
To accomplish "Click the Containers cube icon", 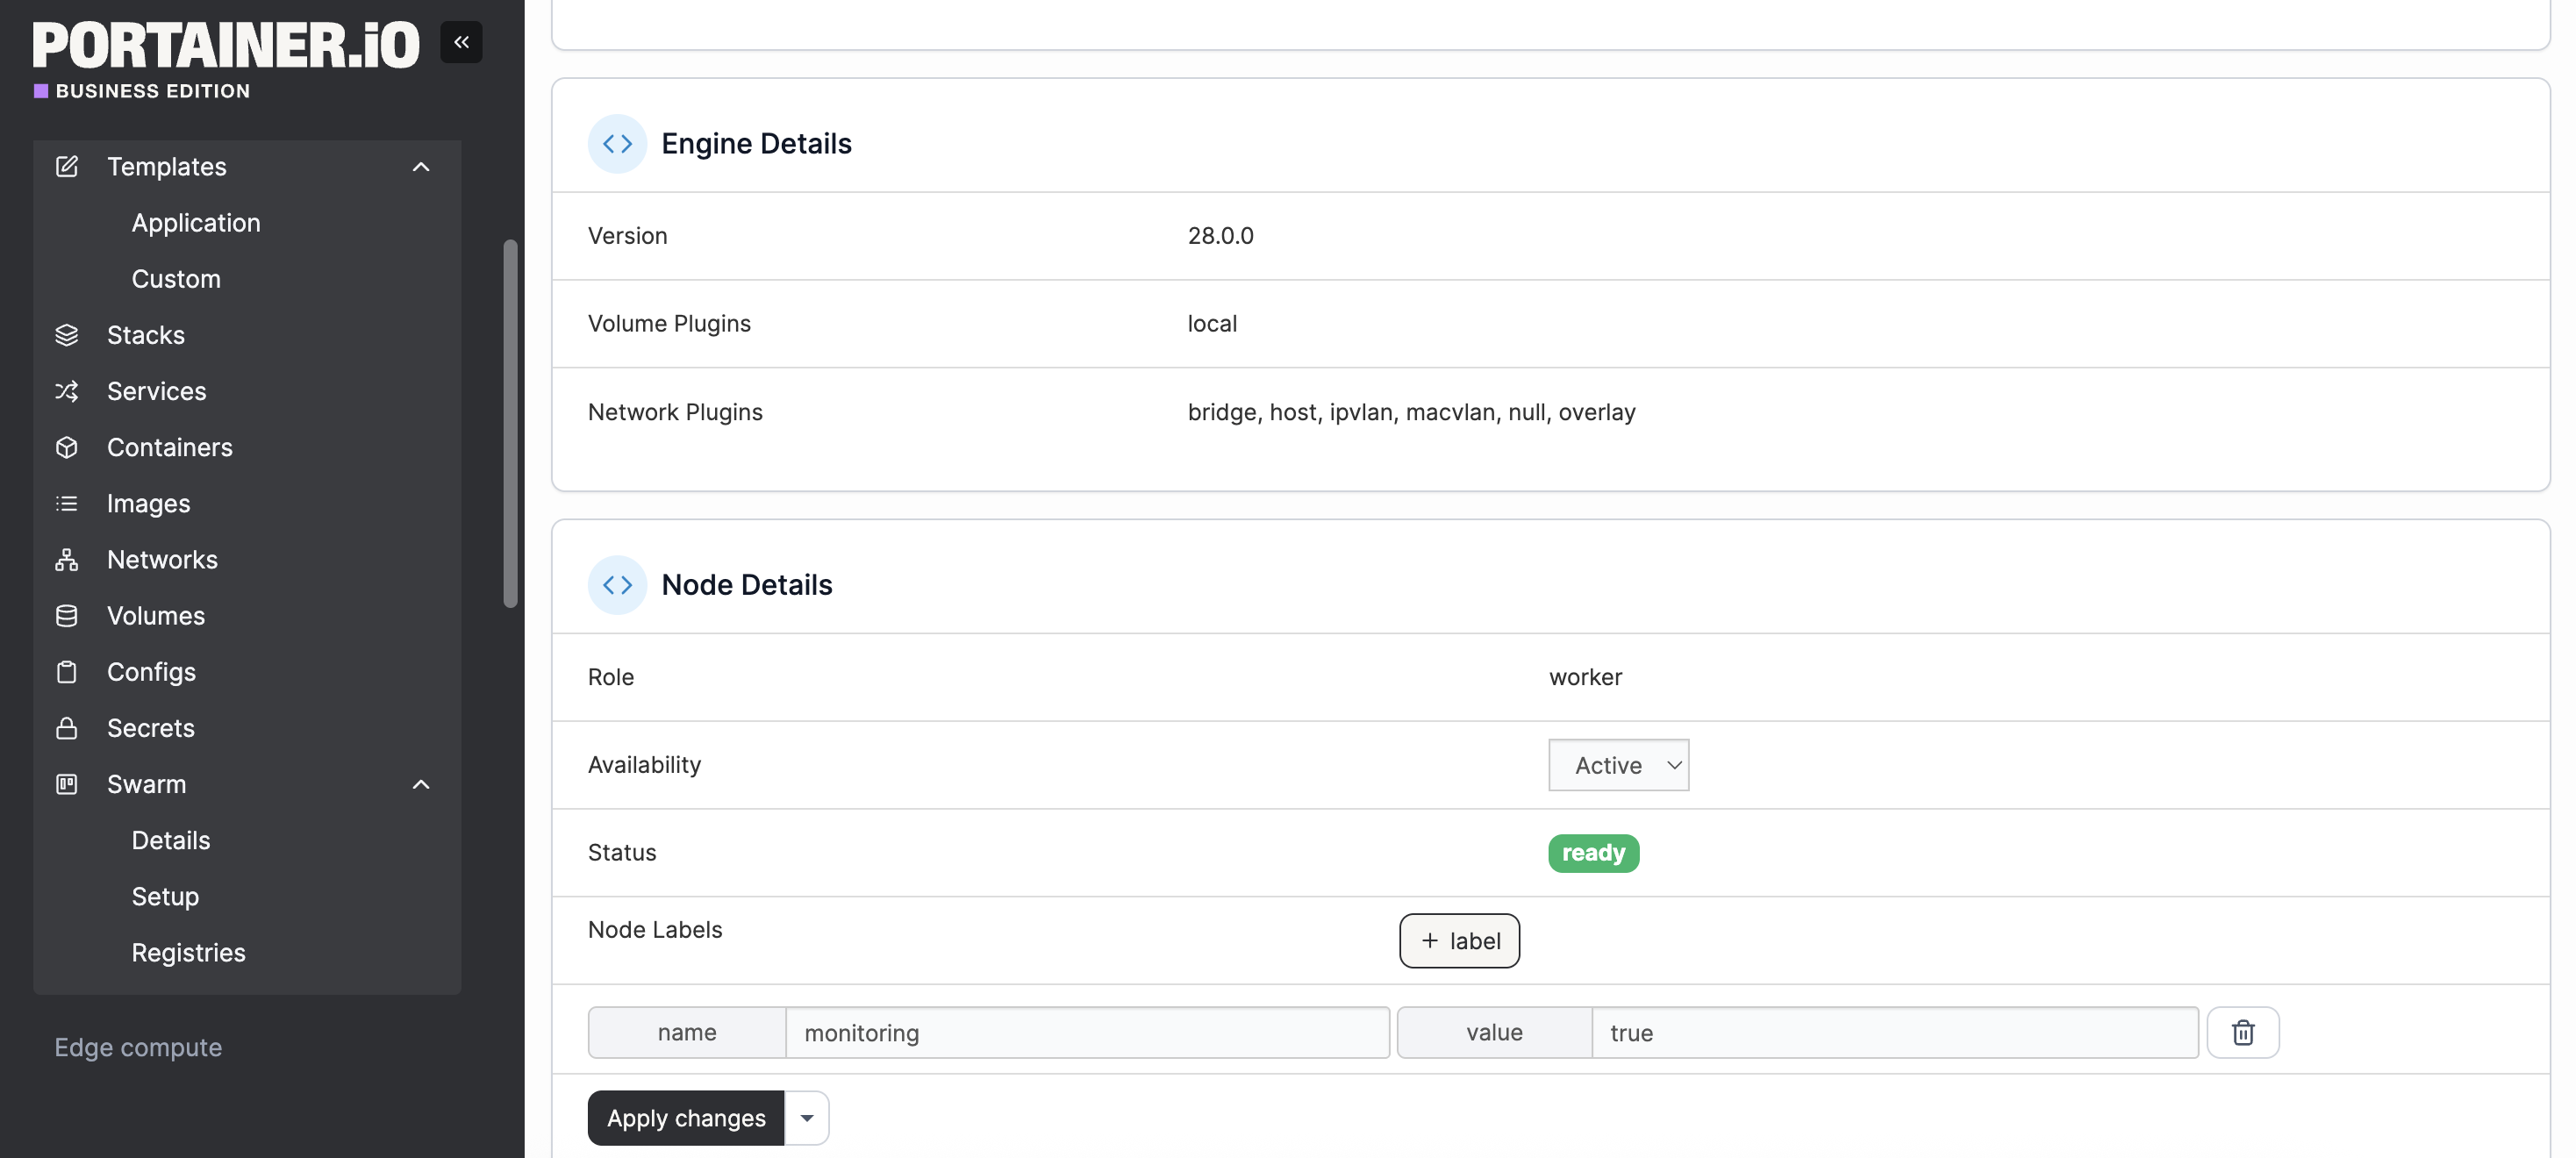I will tap(67, 447).
